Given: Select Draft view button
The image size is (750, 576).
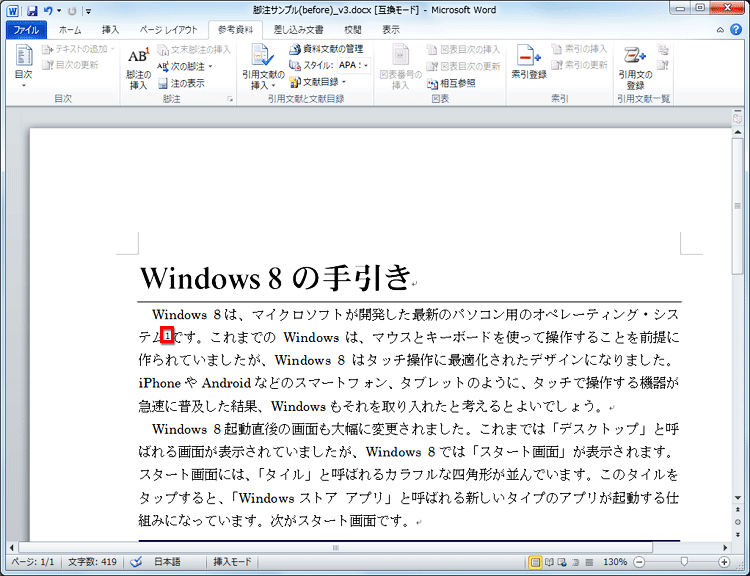Looking at the screenshot, I should pyautogui.click(x=589, y=562).
